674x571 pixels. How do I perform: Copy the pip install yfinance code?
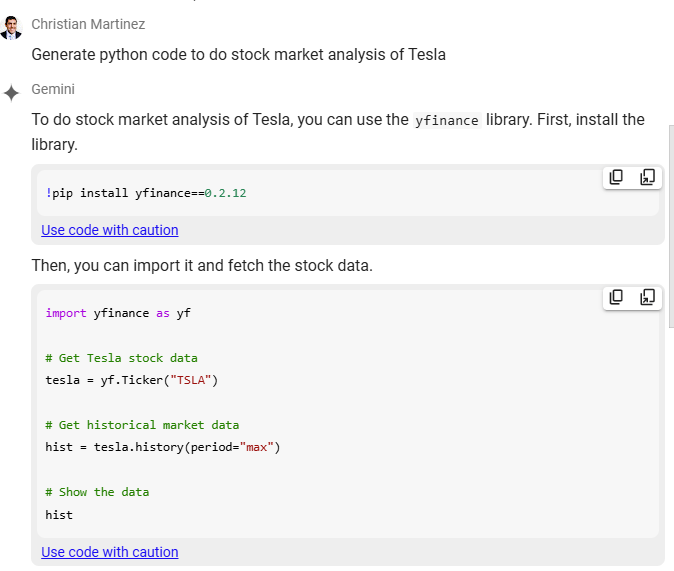[617, 177]
